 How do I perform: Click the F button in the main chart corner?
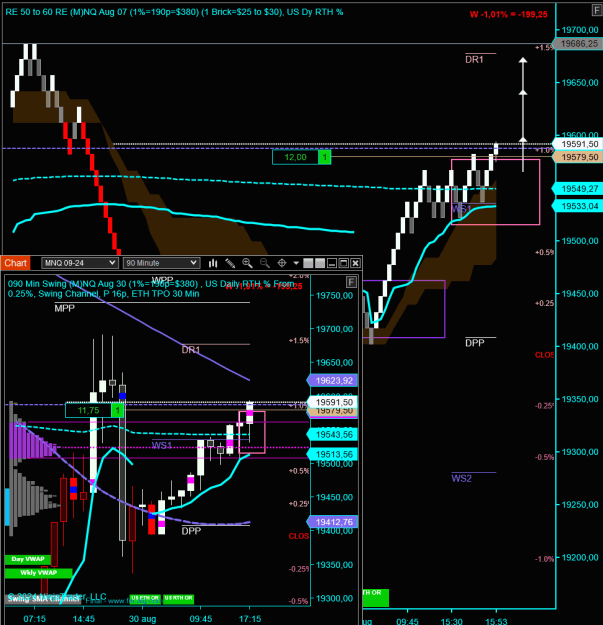pos(597,10)
